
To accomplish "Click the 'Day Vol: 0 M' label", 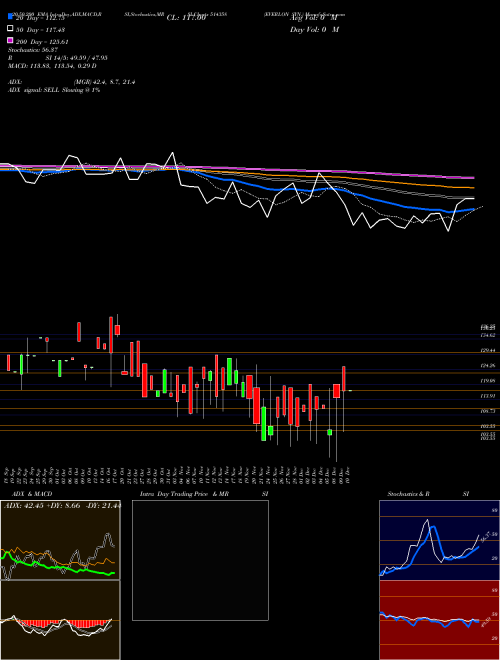I will pyautogui.click(x=314, y=30).
